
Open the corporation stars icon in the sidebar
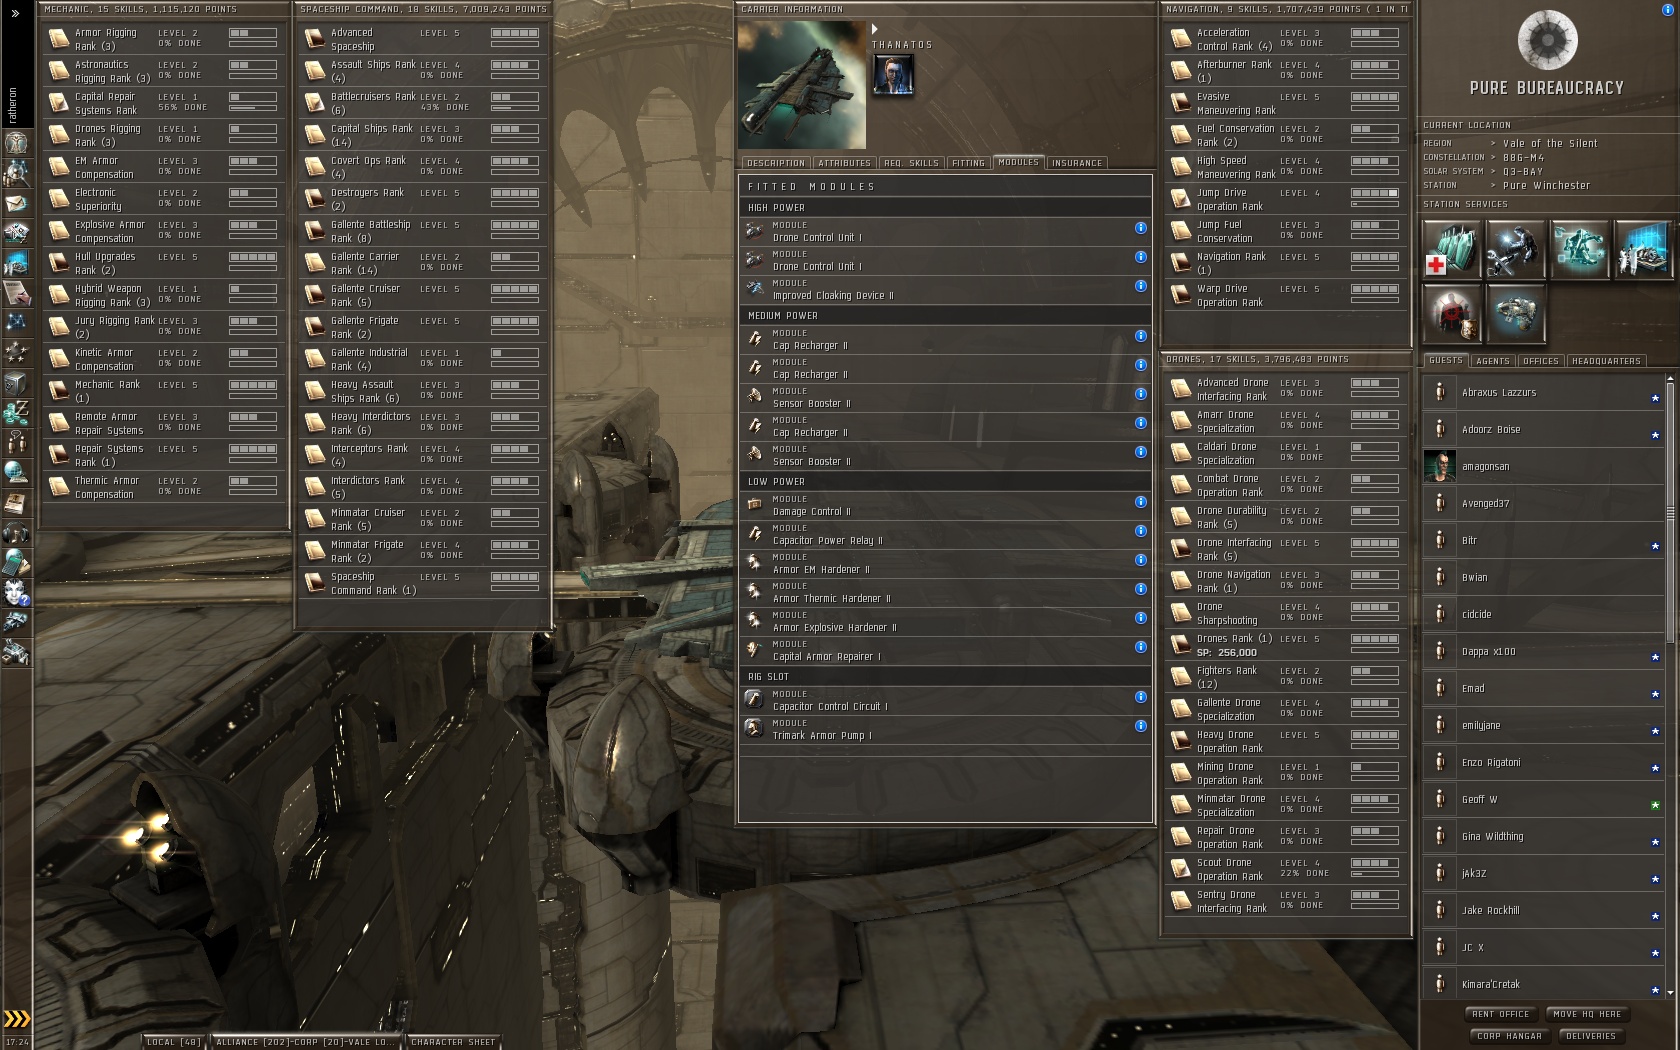click(x=16, y=352)
